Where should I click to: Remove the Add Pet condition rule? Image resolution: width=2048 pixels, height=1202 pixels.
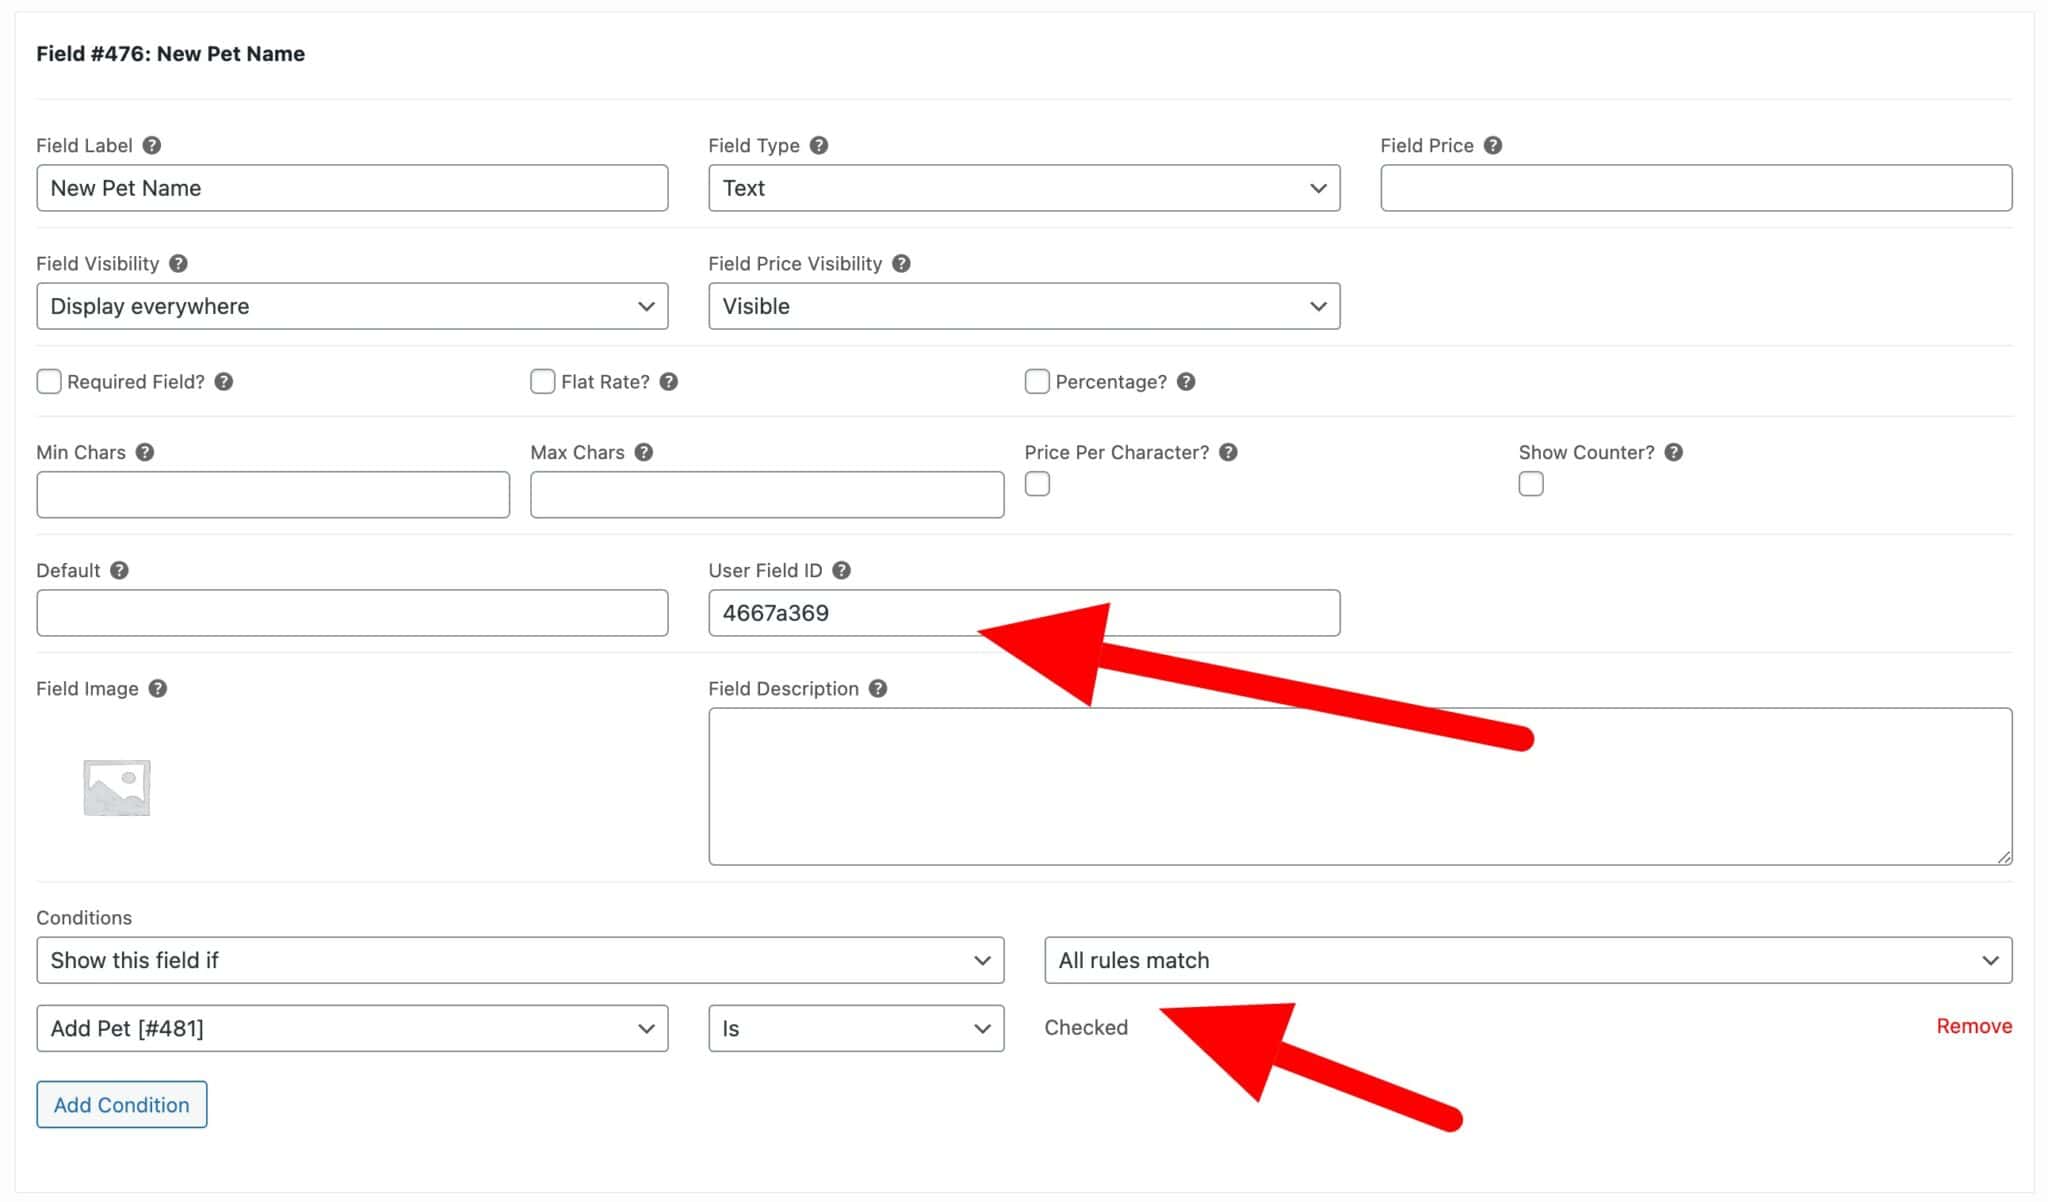[1973, 1026]
